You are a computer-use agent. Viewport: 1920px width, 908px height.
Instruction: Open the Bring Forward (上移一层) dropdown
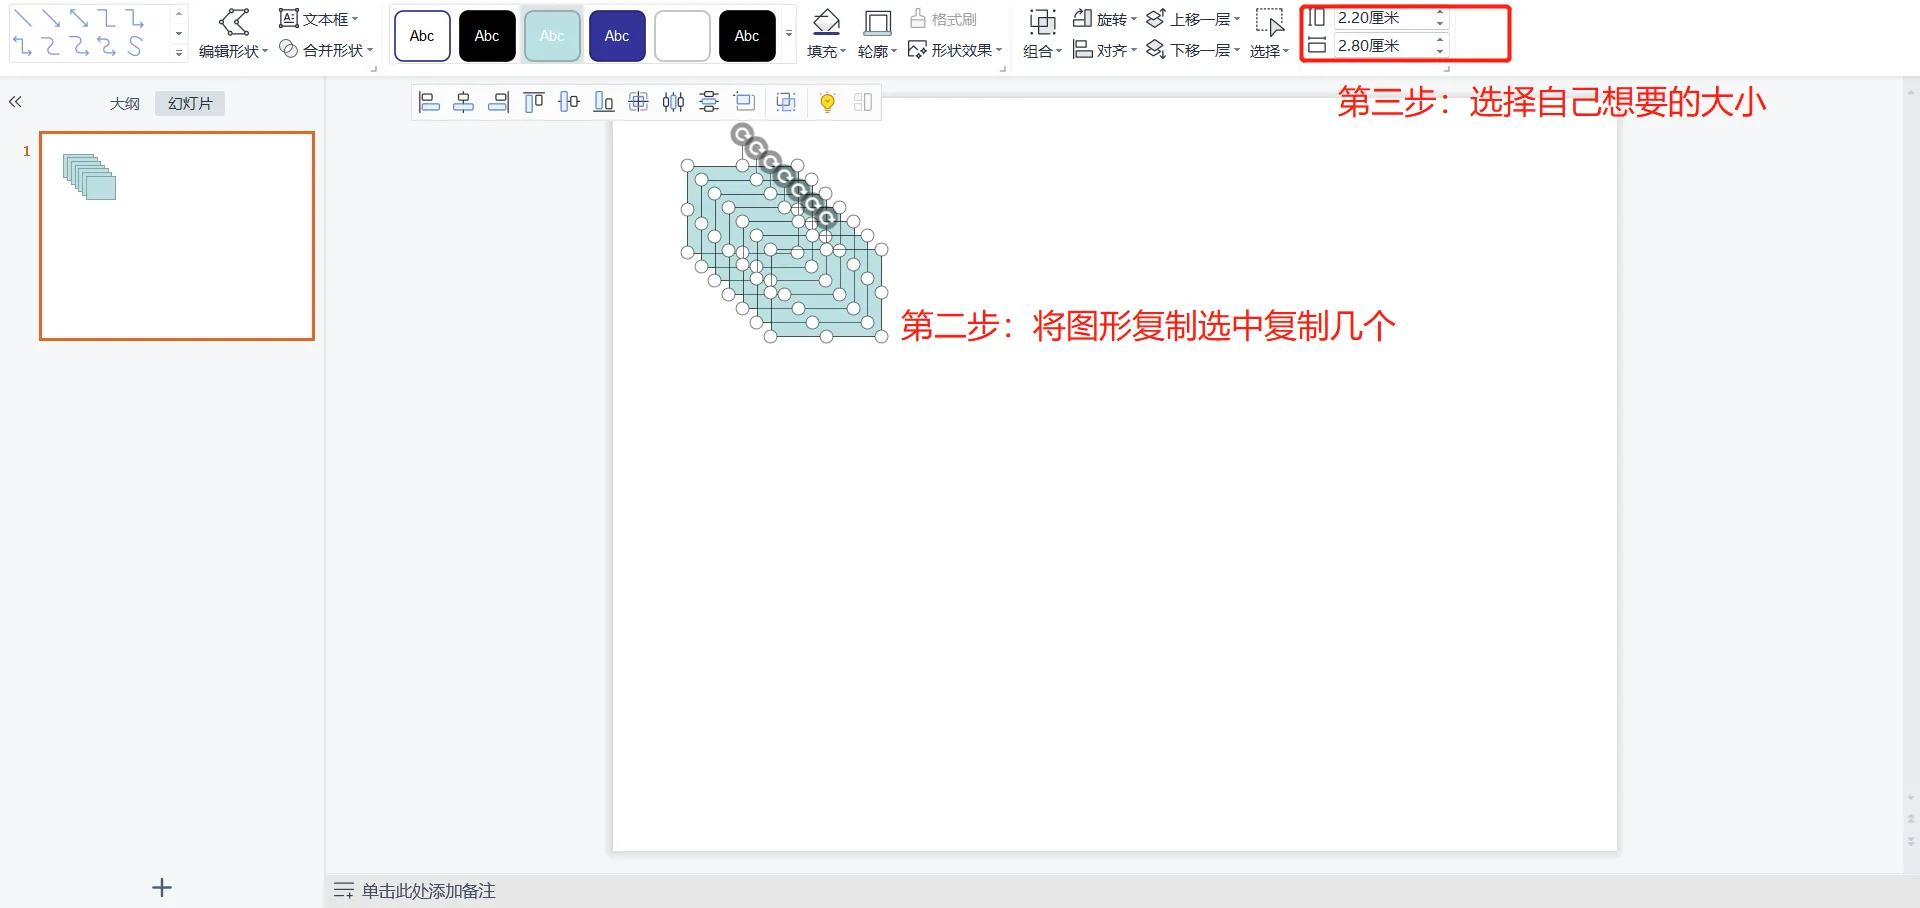pos(1237,19)
